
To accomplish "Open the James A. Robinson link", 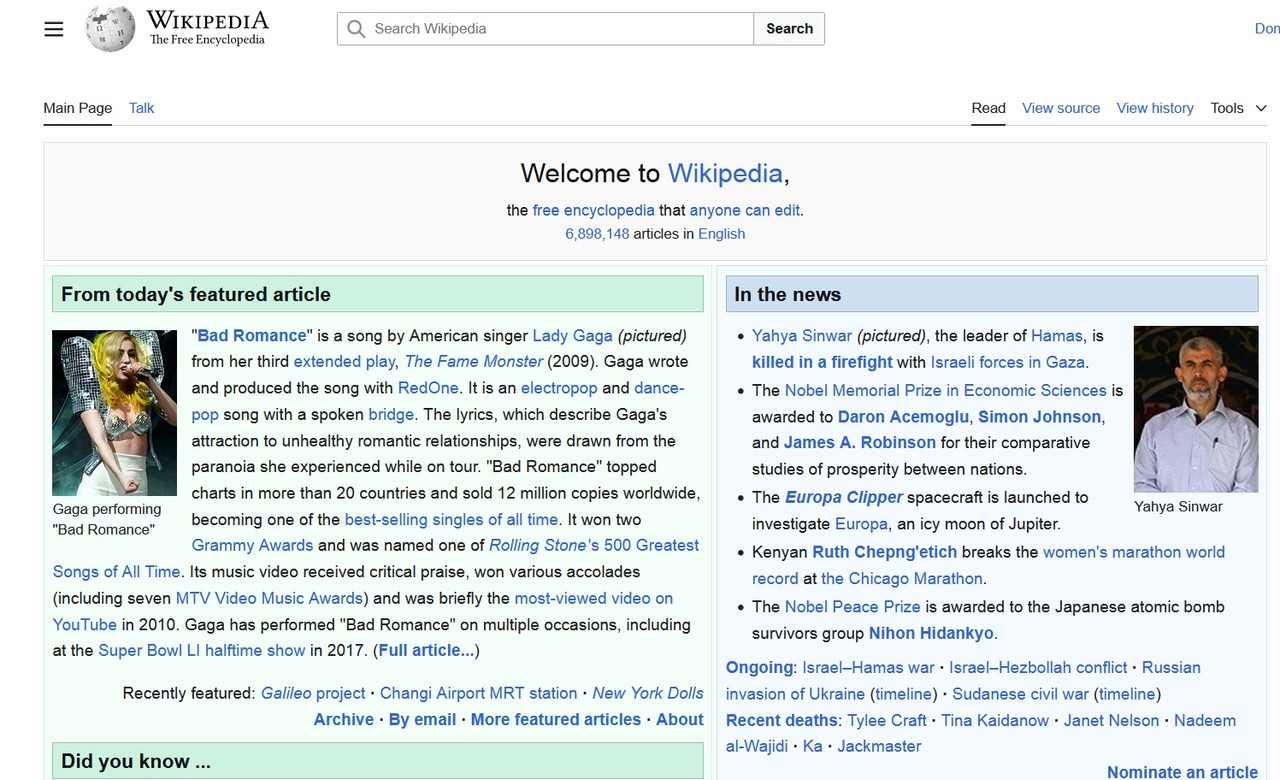I will (x=860, y=442).
